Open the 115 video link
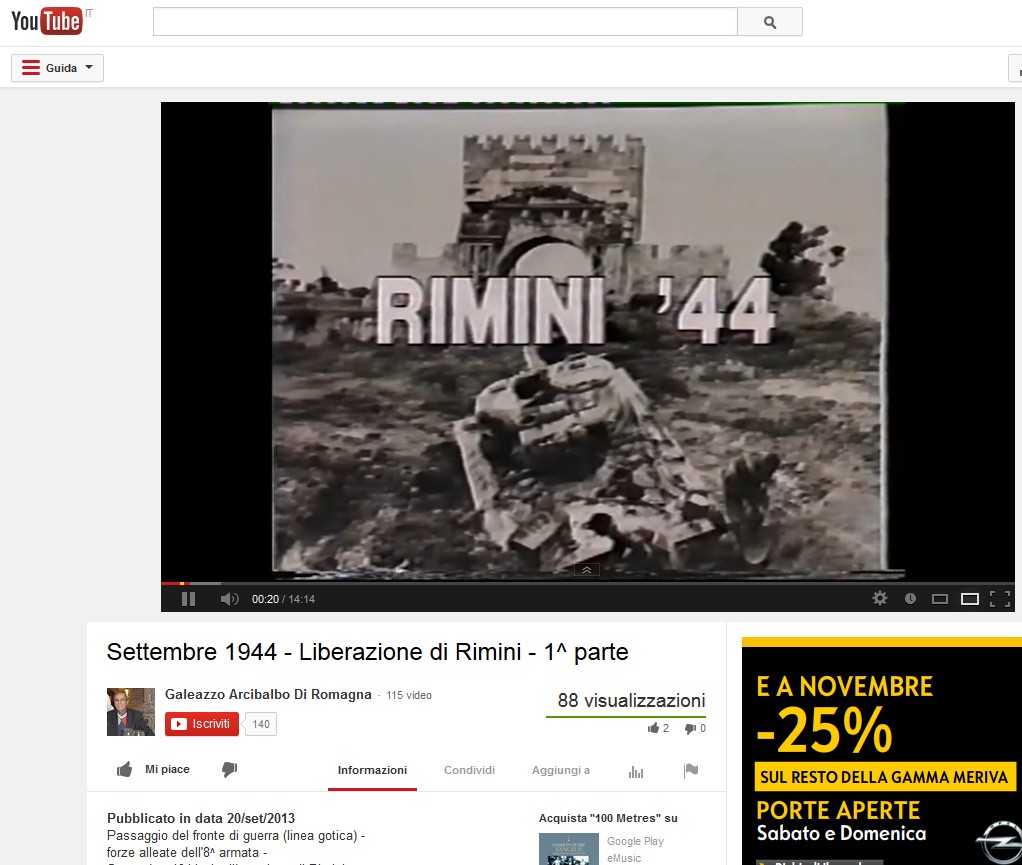Screen dimensions: 1022x865 pos(409,696)
